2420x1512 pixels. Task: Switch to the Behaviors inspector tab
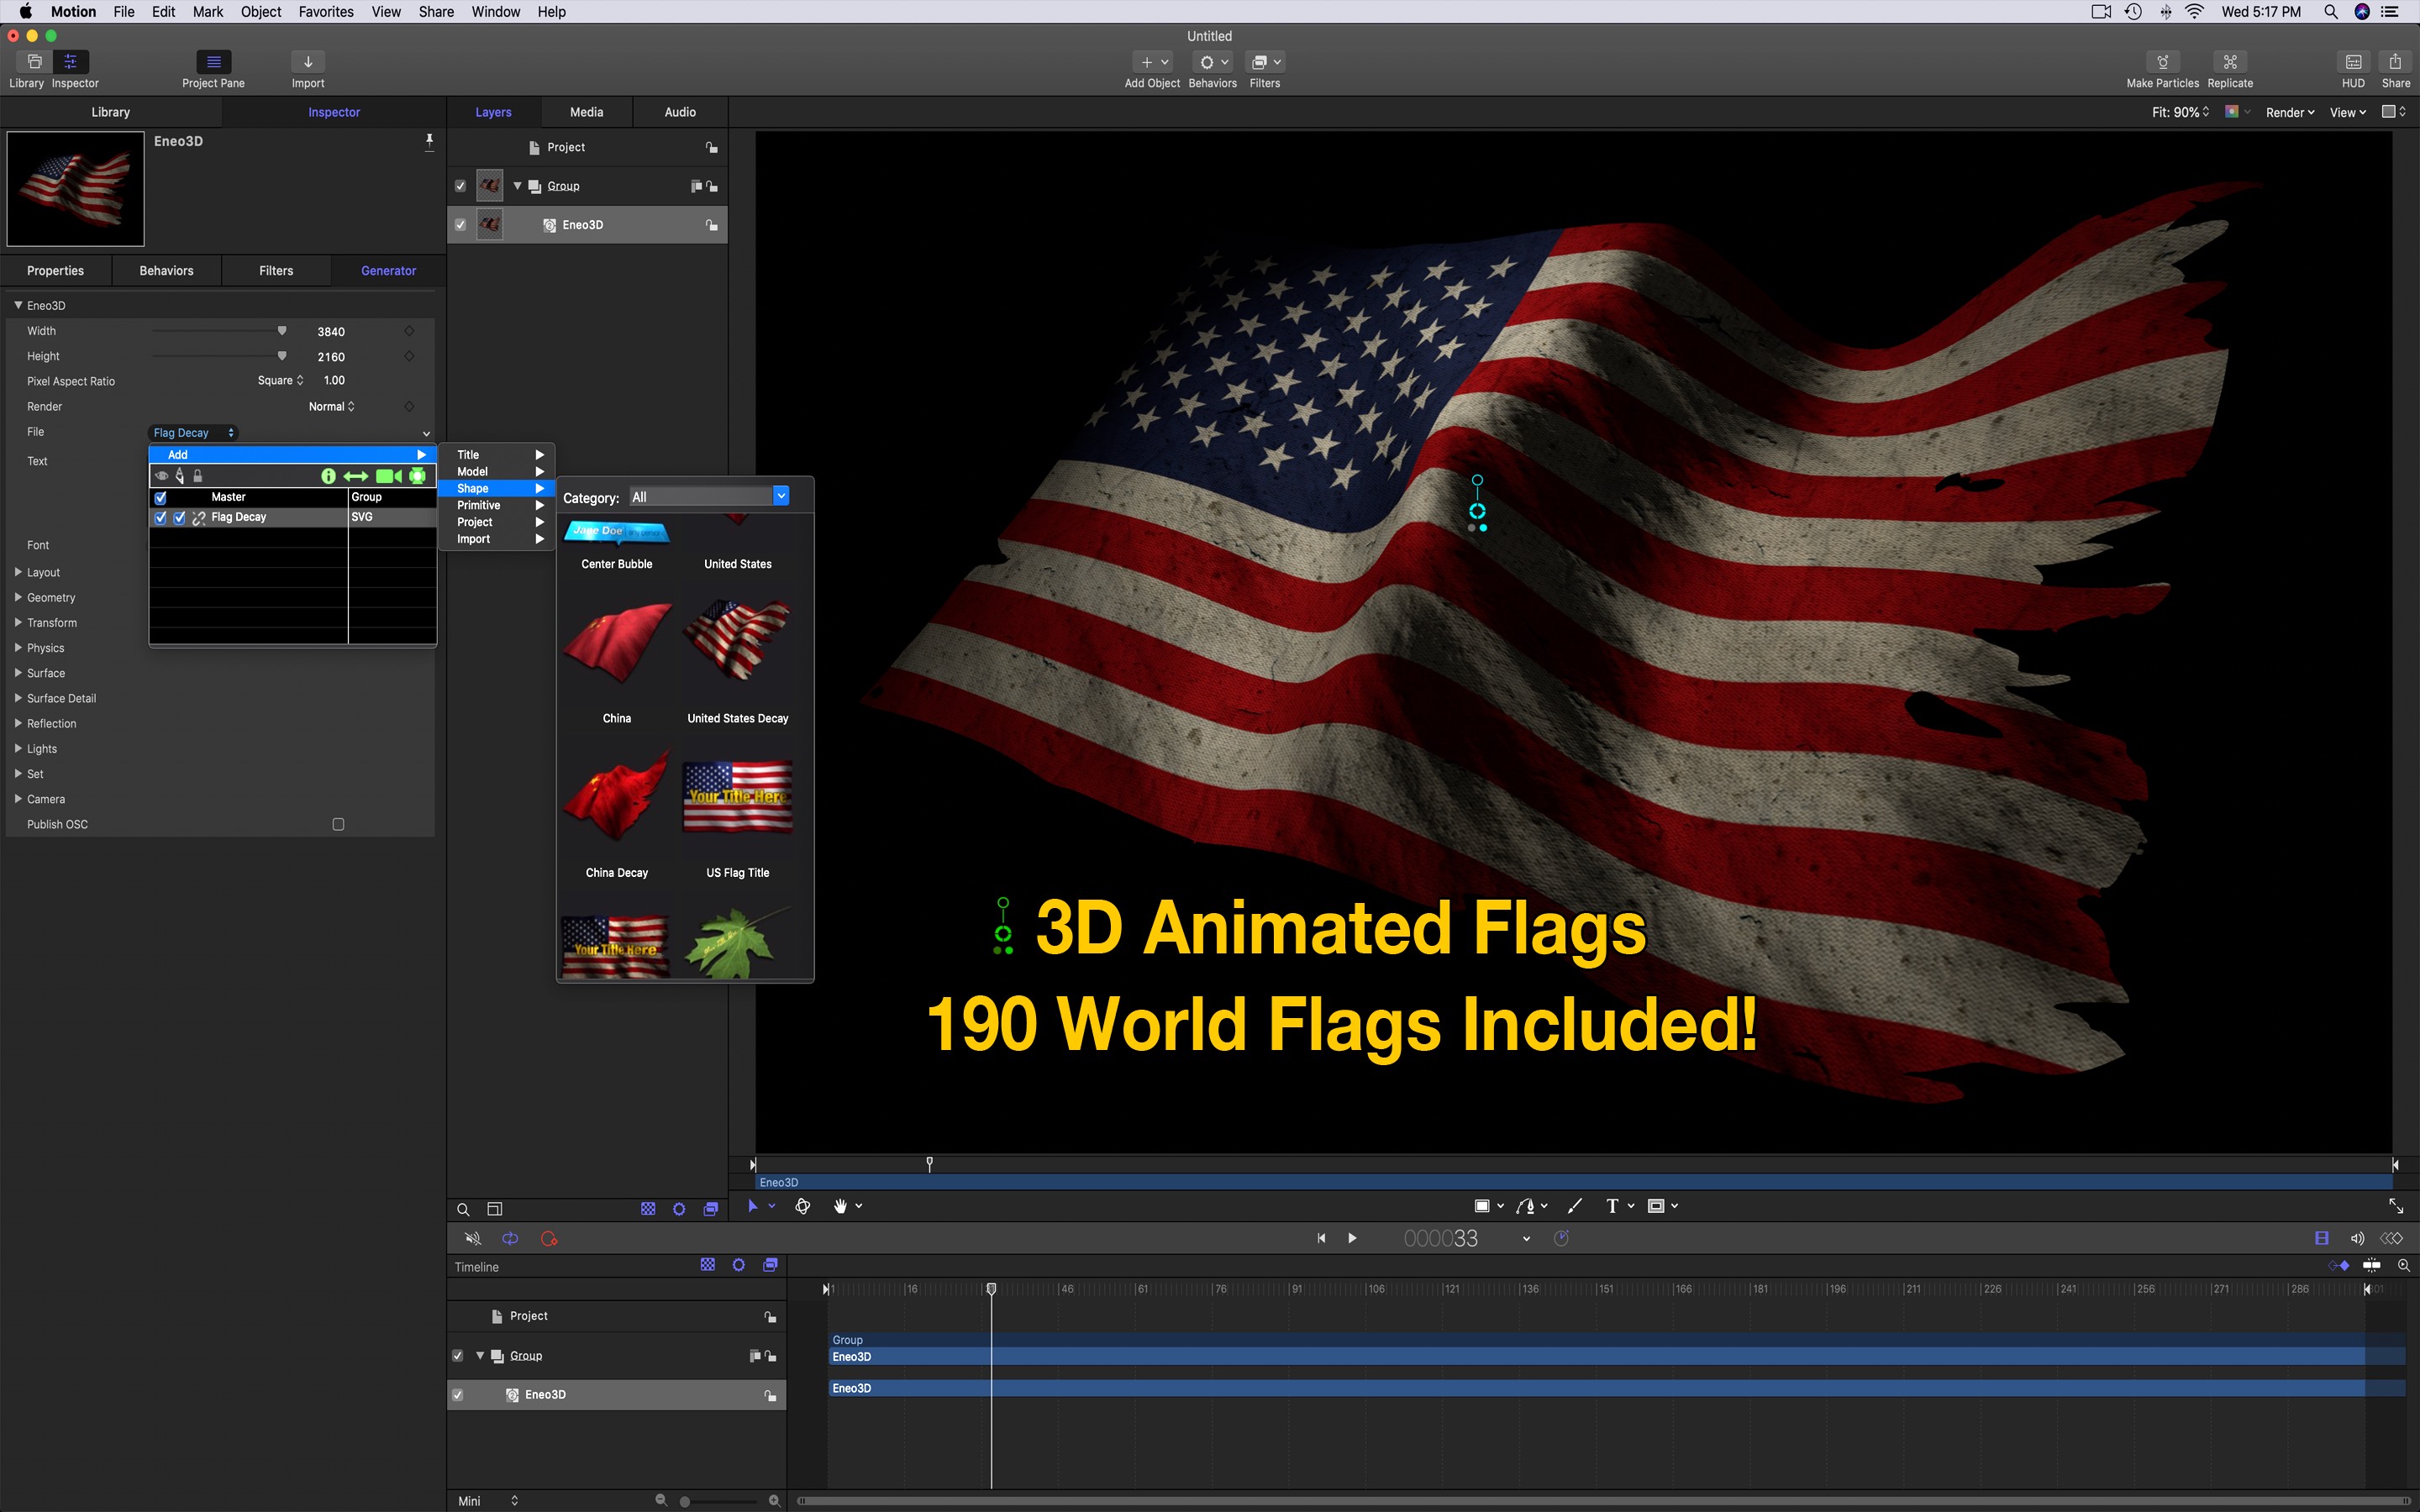click(x=166, y=271)
